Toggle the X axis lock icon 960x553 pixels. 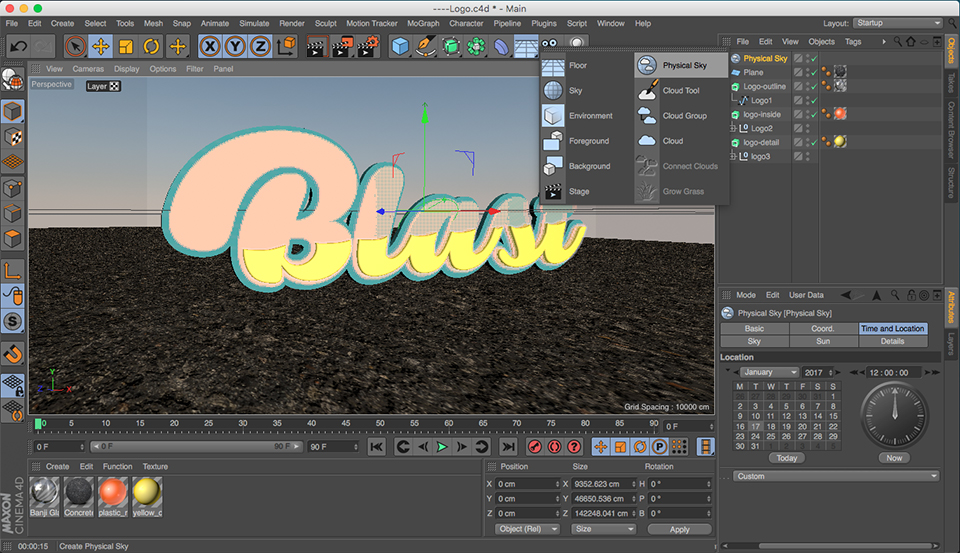coord(210,47)
